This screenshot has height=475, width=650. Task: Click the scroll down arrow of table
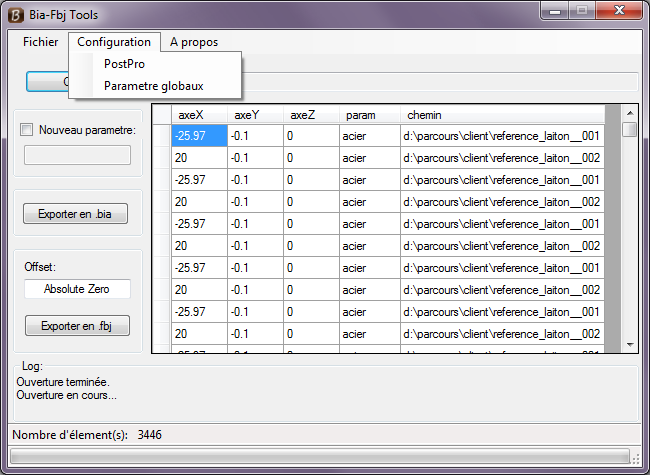coord(630,344)
